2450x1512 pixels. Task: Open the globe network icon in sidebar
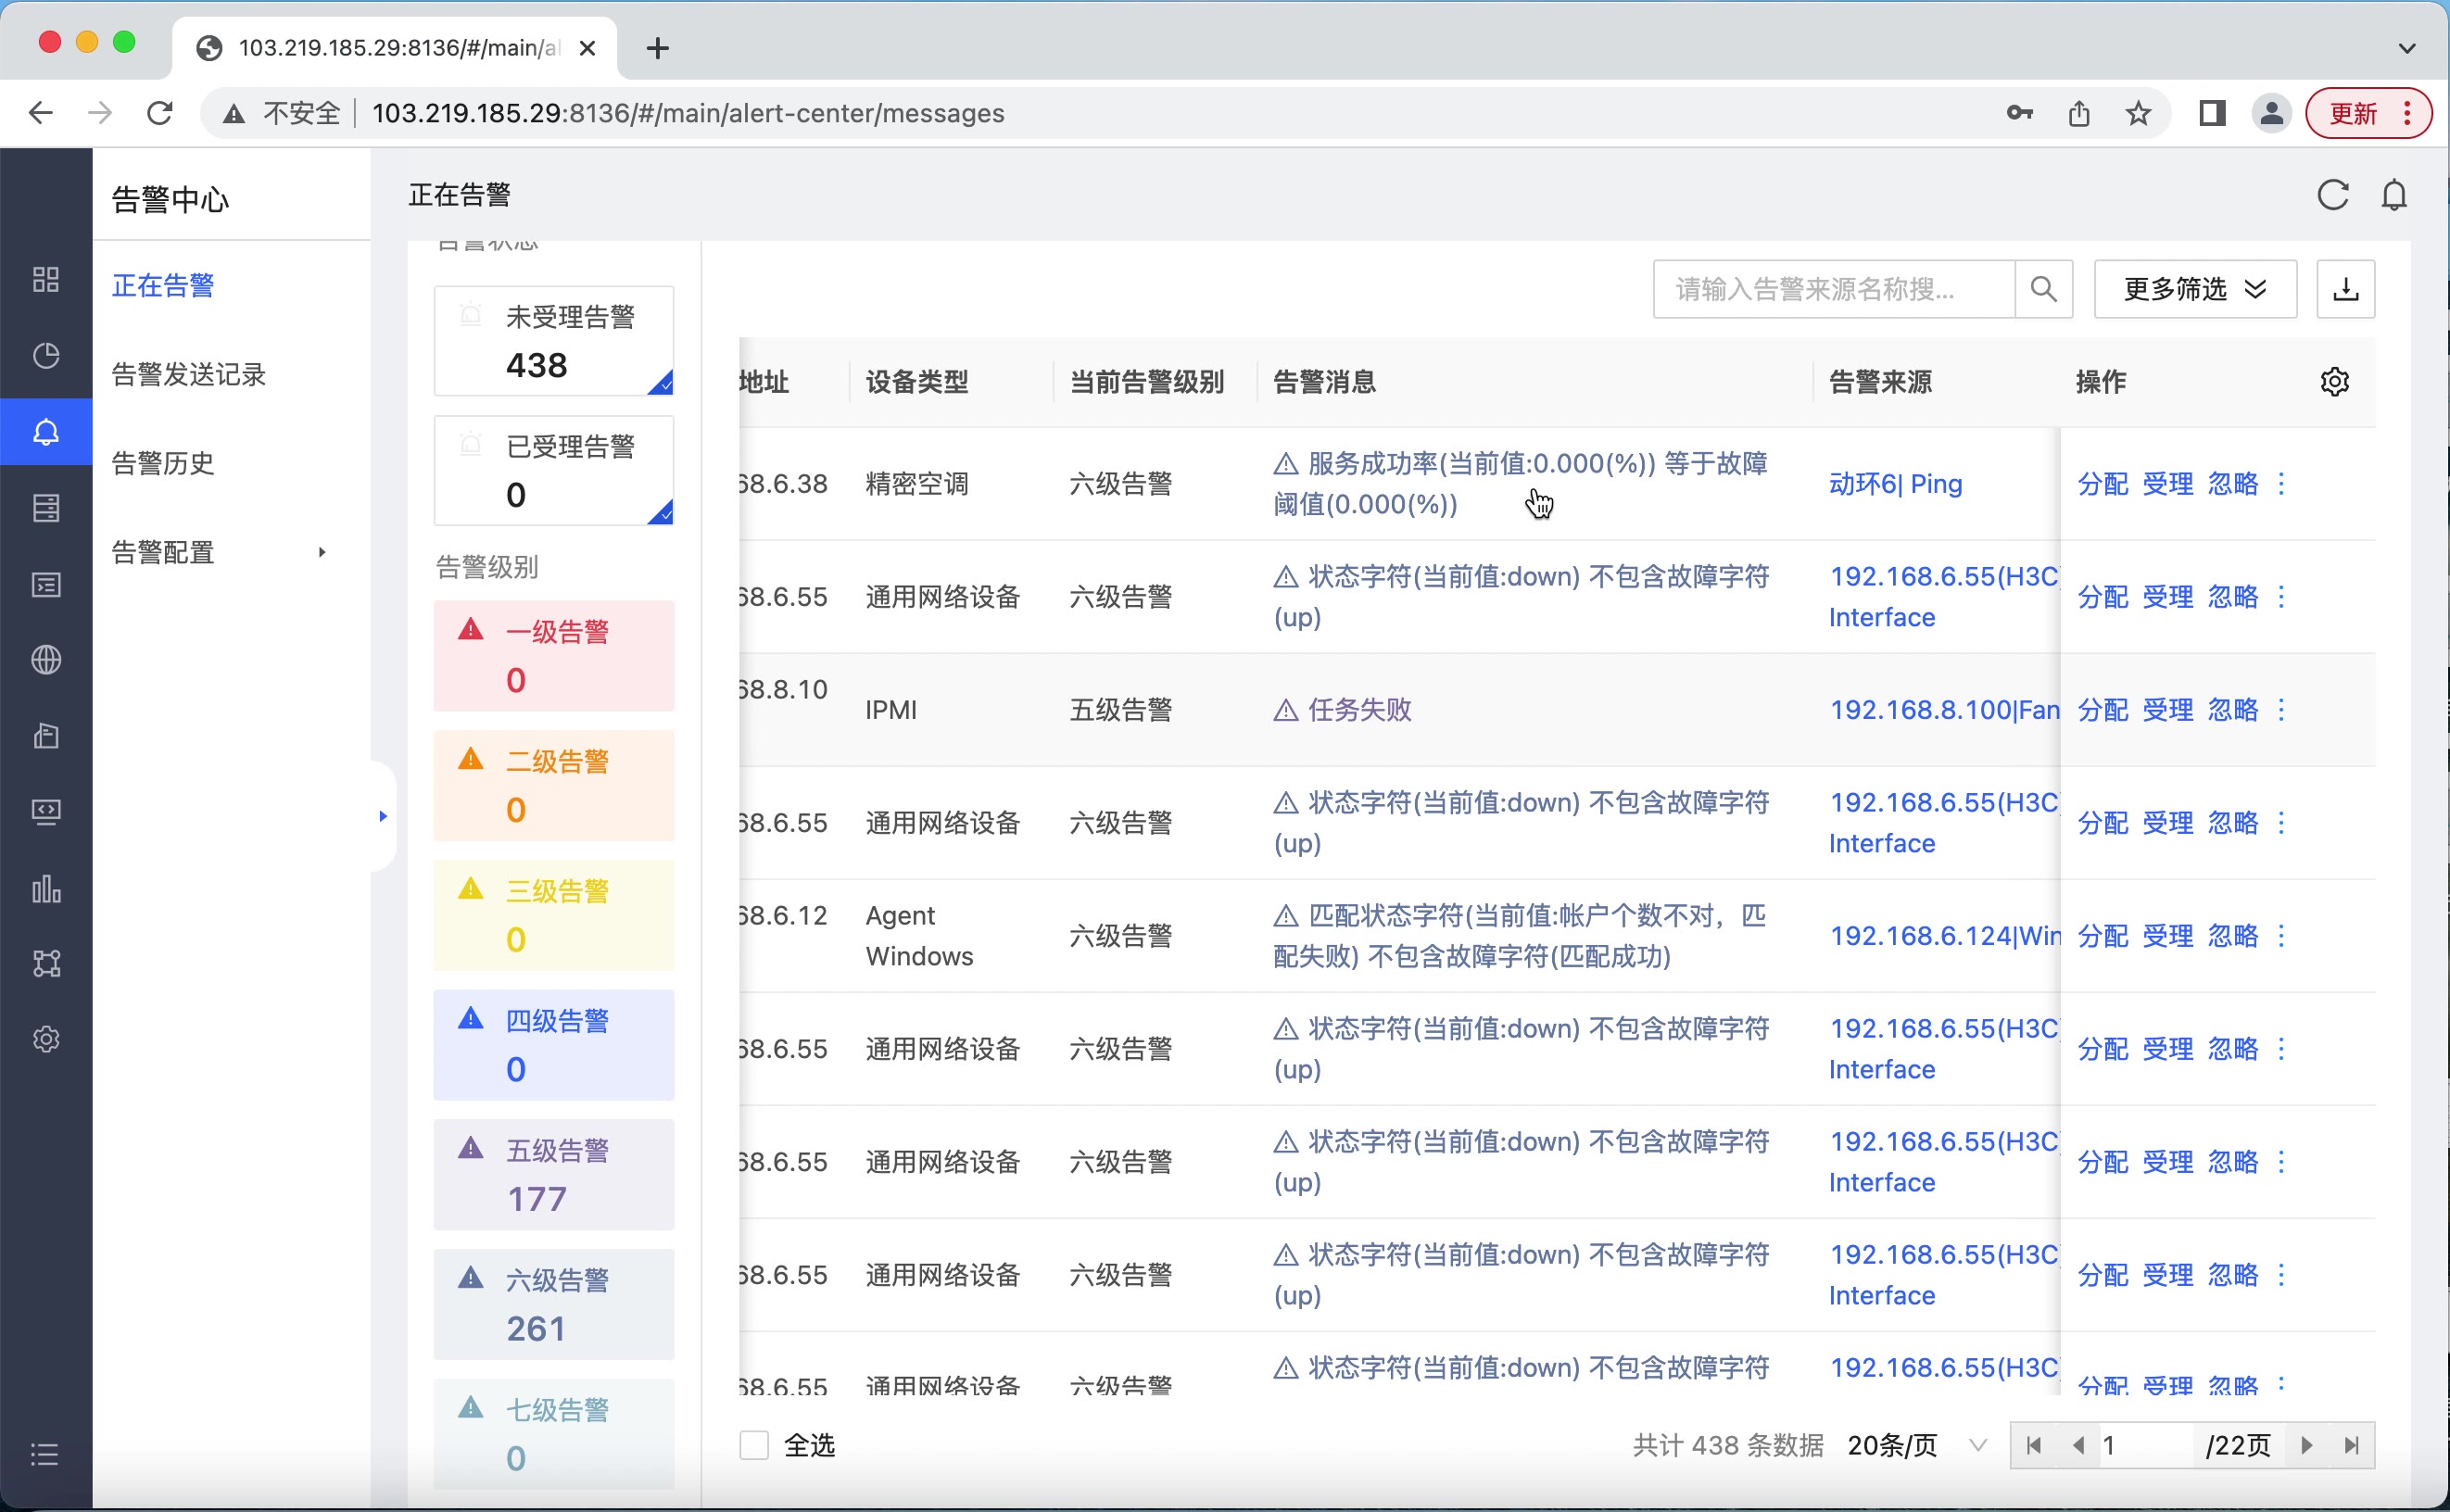pyautogui.click(x=46, y=659)
